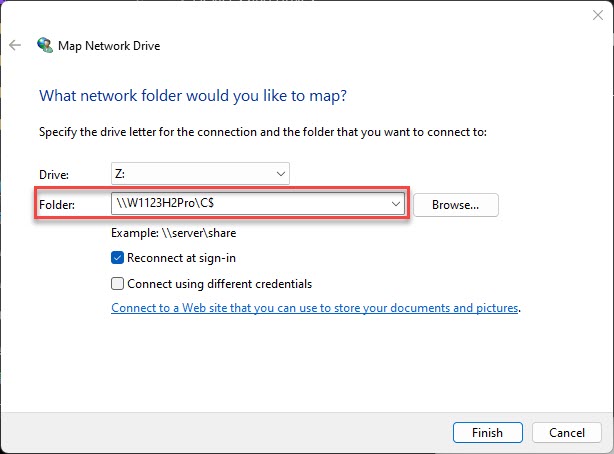Click the Map Network Drive globe icon
Viewport: 614px width, 454px height.
coord(45,45)
